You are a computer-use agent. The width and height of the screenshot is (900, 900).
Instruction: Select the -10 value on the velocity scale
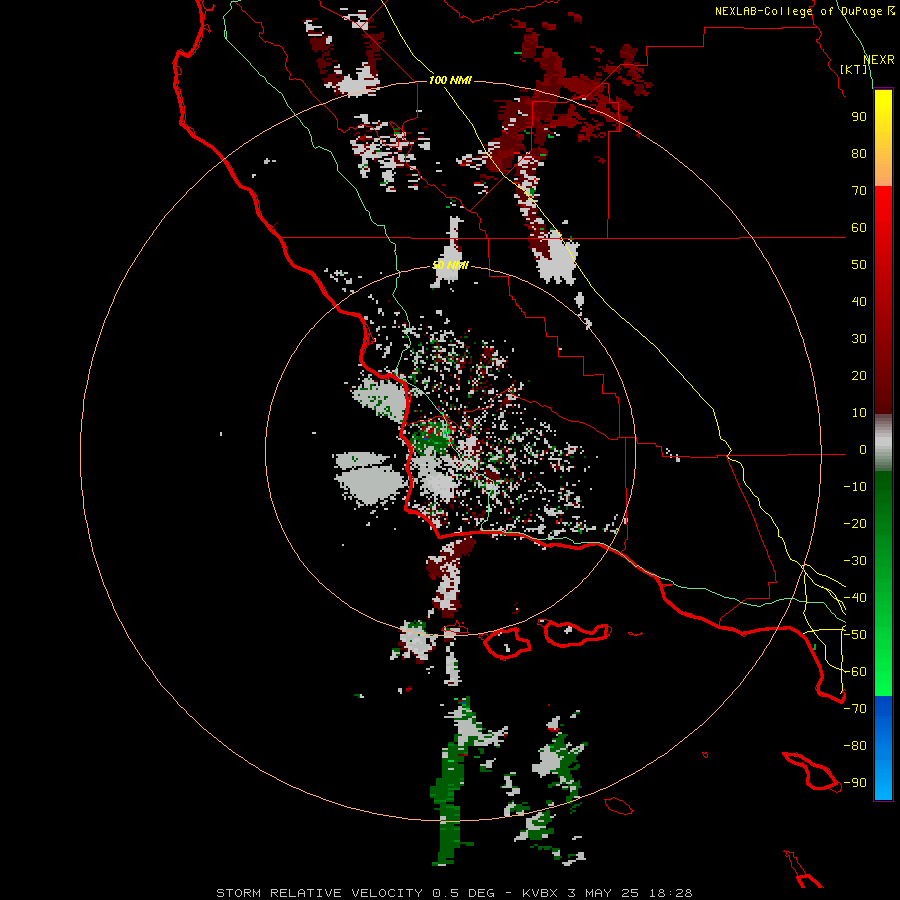click(x=855, y=487)
